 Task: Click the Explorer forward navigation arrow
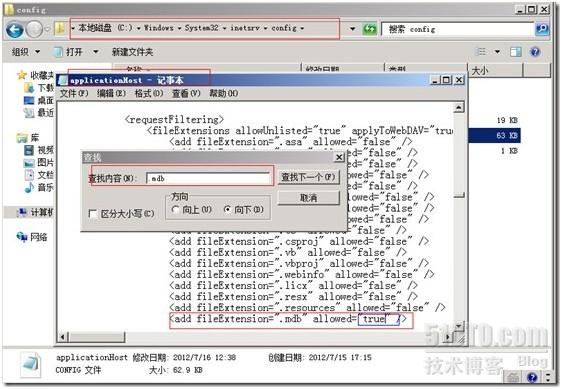click(35, 29)
